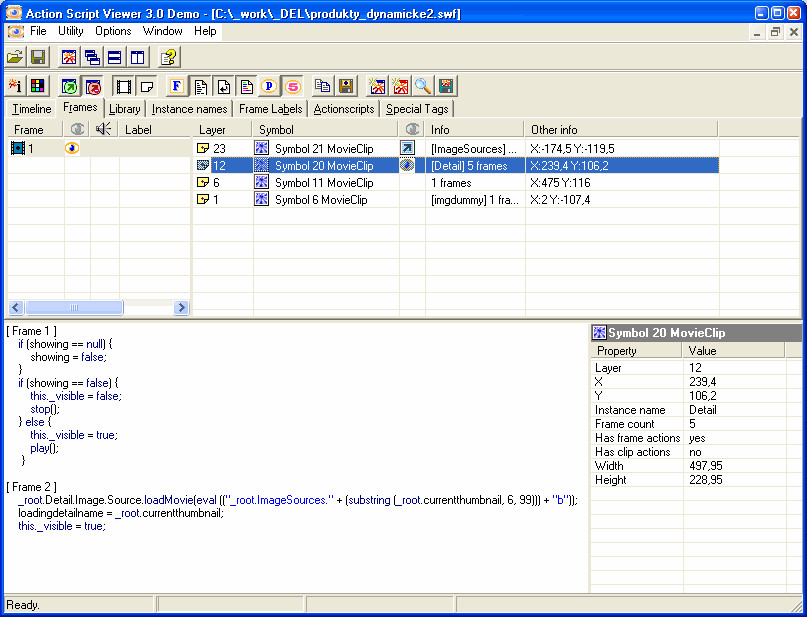Viewport: 807px width, 617px height.
Task: Open the Options menu
Action: tap(113, 31)
